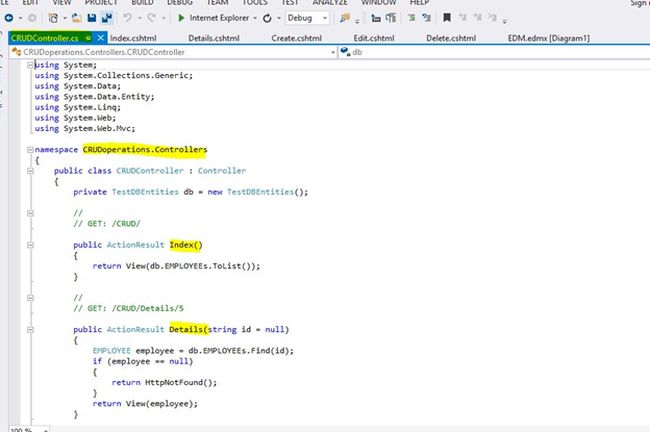Viewport: 650px width, 432px height.
Task: Click the highlighted Details( method name
Action: (188, 330)
